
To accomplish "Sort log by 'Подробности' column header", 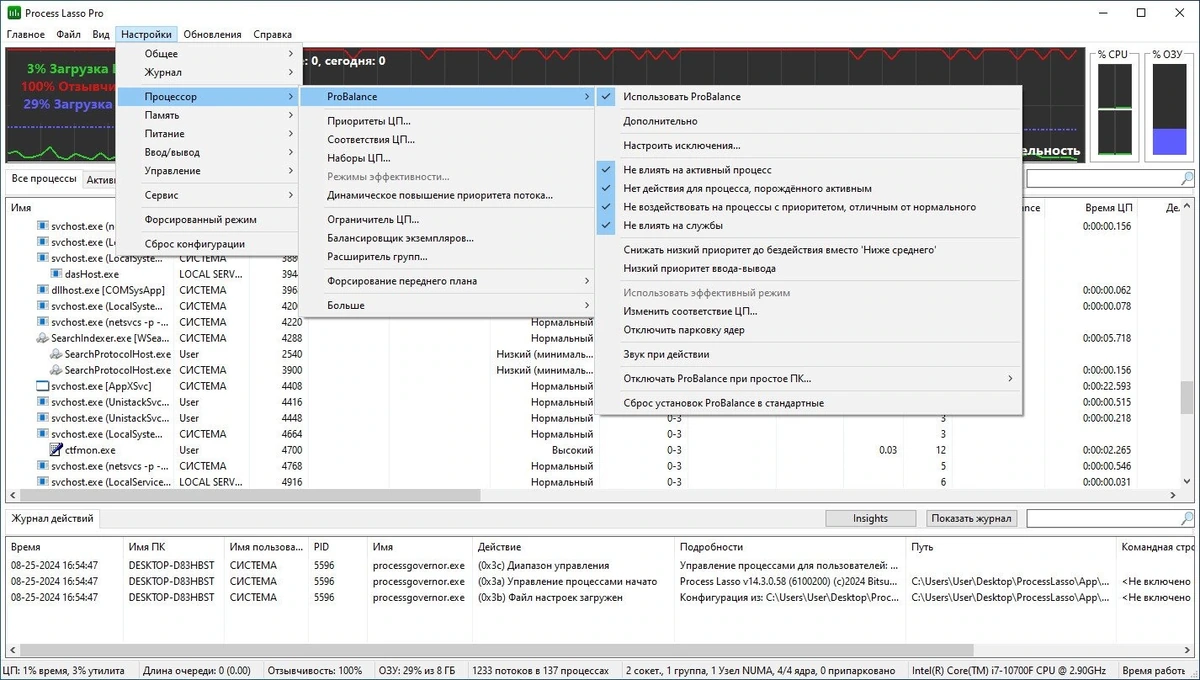I will 789,547.
